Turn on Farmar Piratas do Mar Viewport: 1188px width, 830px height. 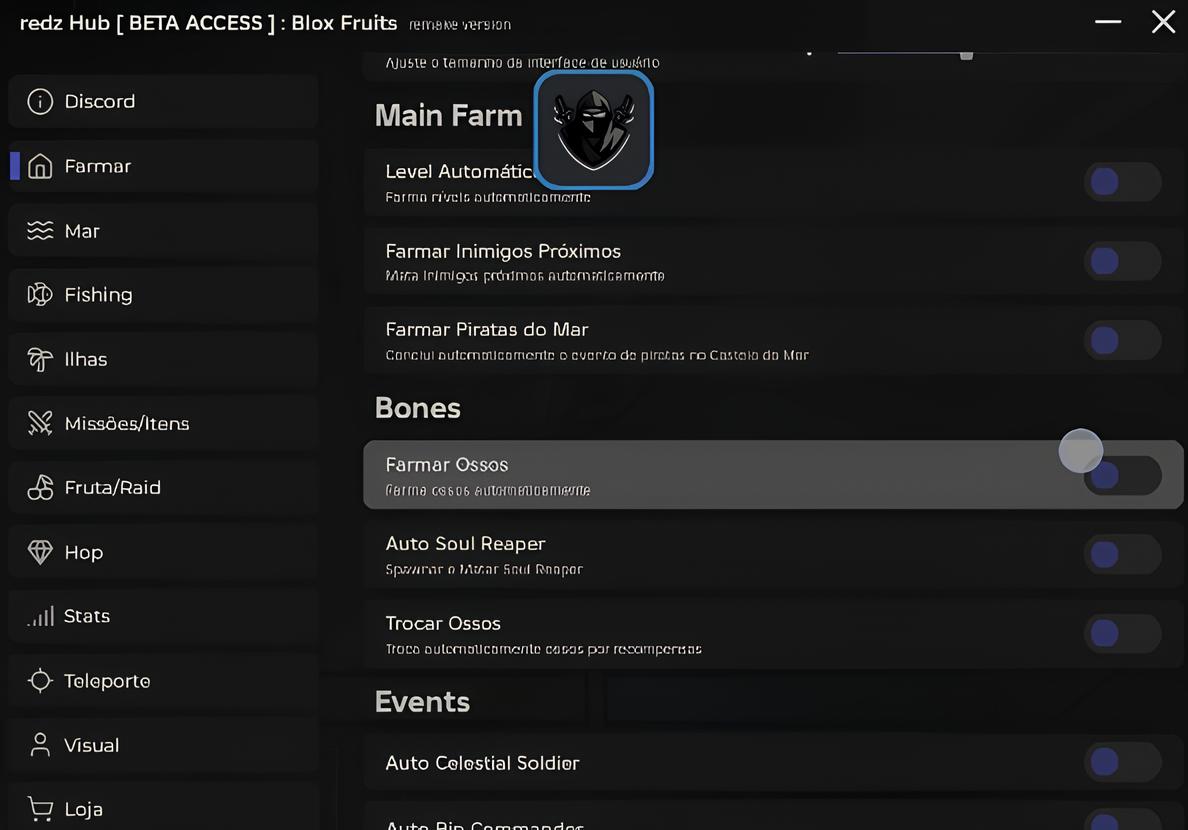[x=1122, y=340]
